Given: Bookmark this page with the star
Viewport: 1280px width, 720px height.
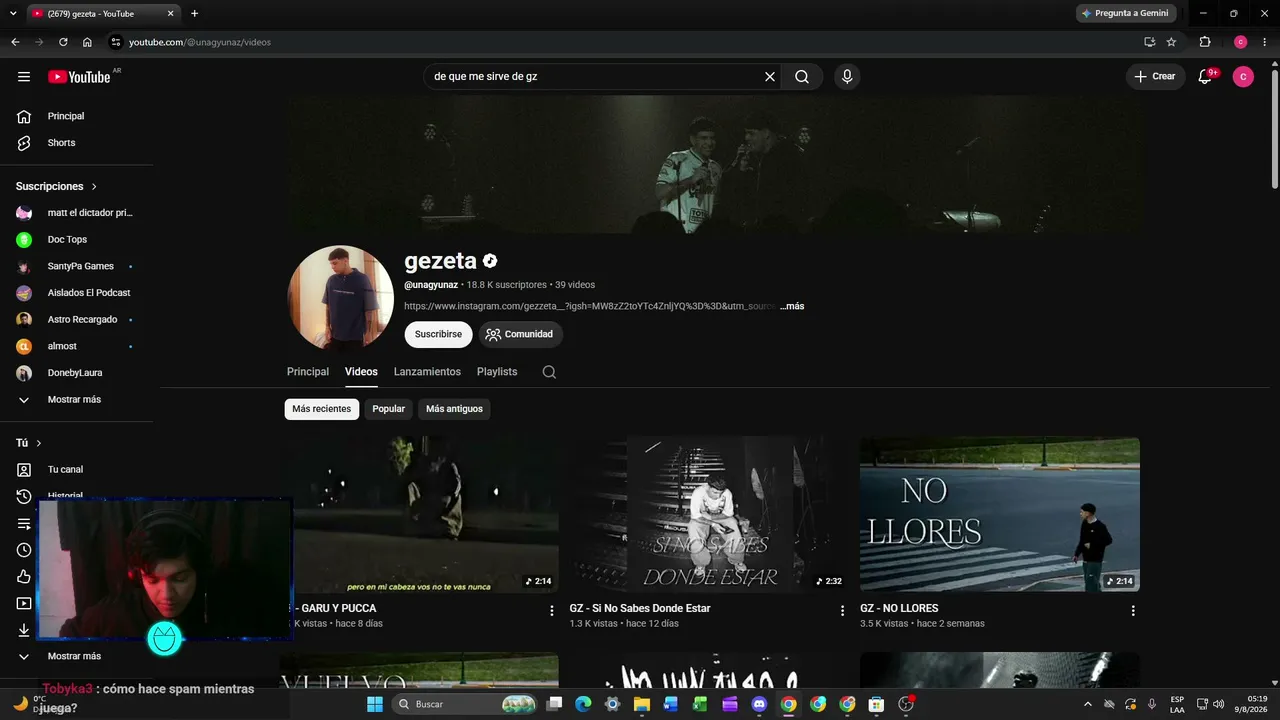Looking at the screenshot, I should click(x=1171, y=42).
